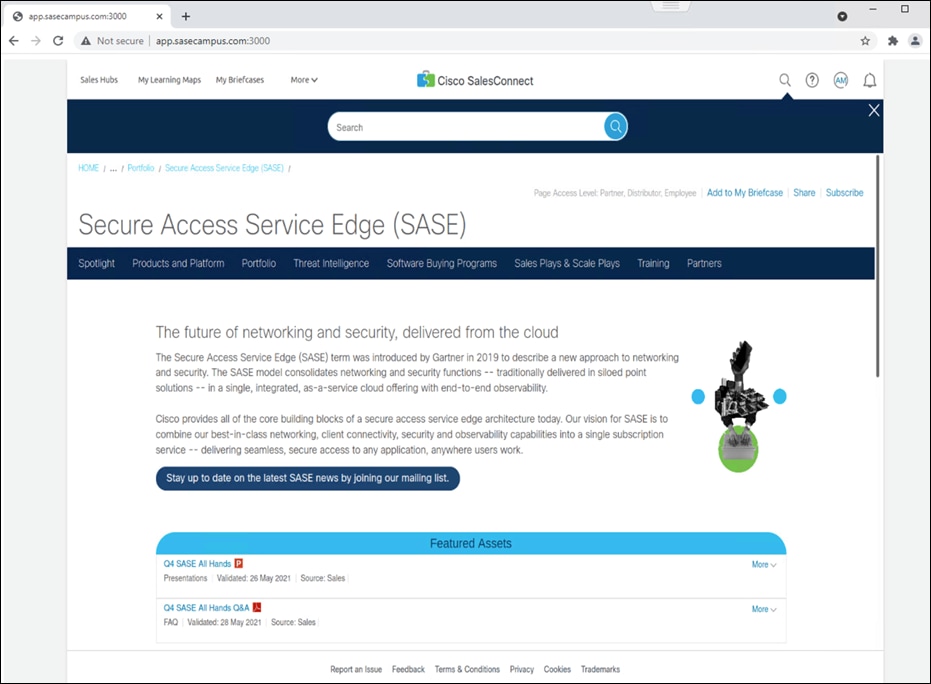Open the Threat Intelligence tab
Viewport: 931px width, 684px height.
(x=331, y=263)
